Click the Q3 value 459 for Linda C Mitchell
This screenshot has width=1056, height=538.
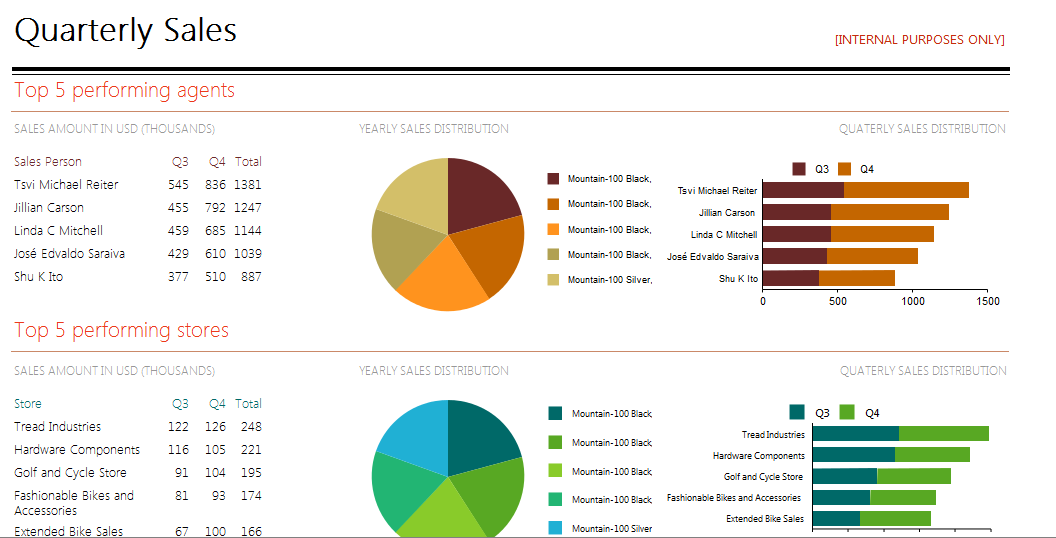click(178, 230)
